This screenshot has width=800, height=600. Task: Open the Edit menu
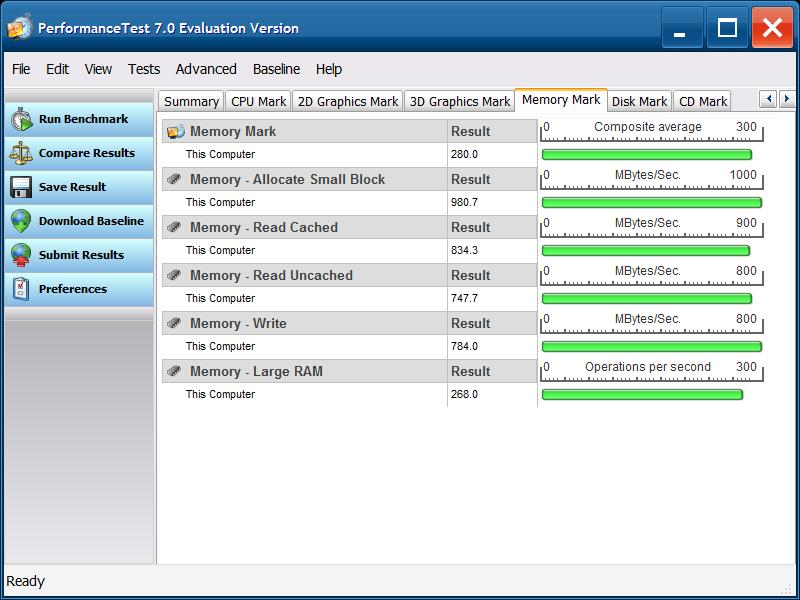57,69
